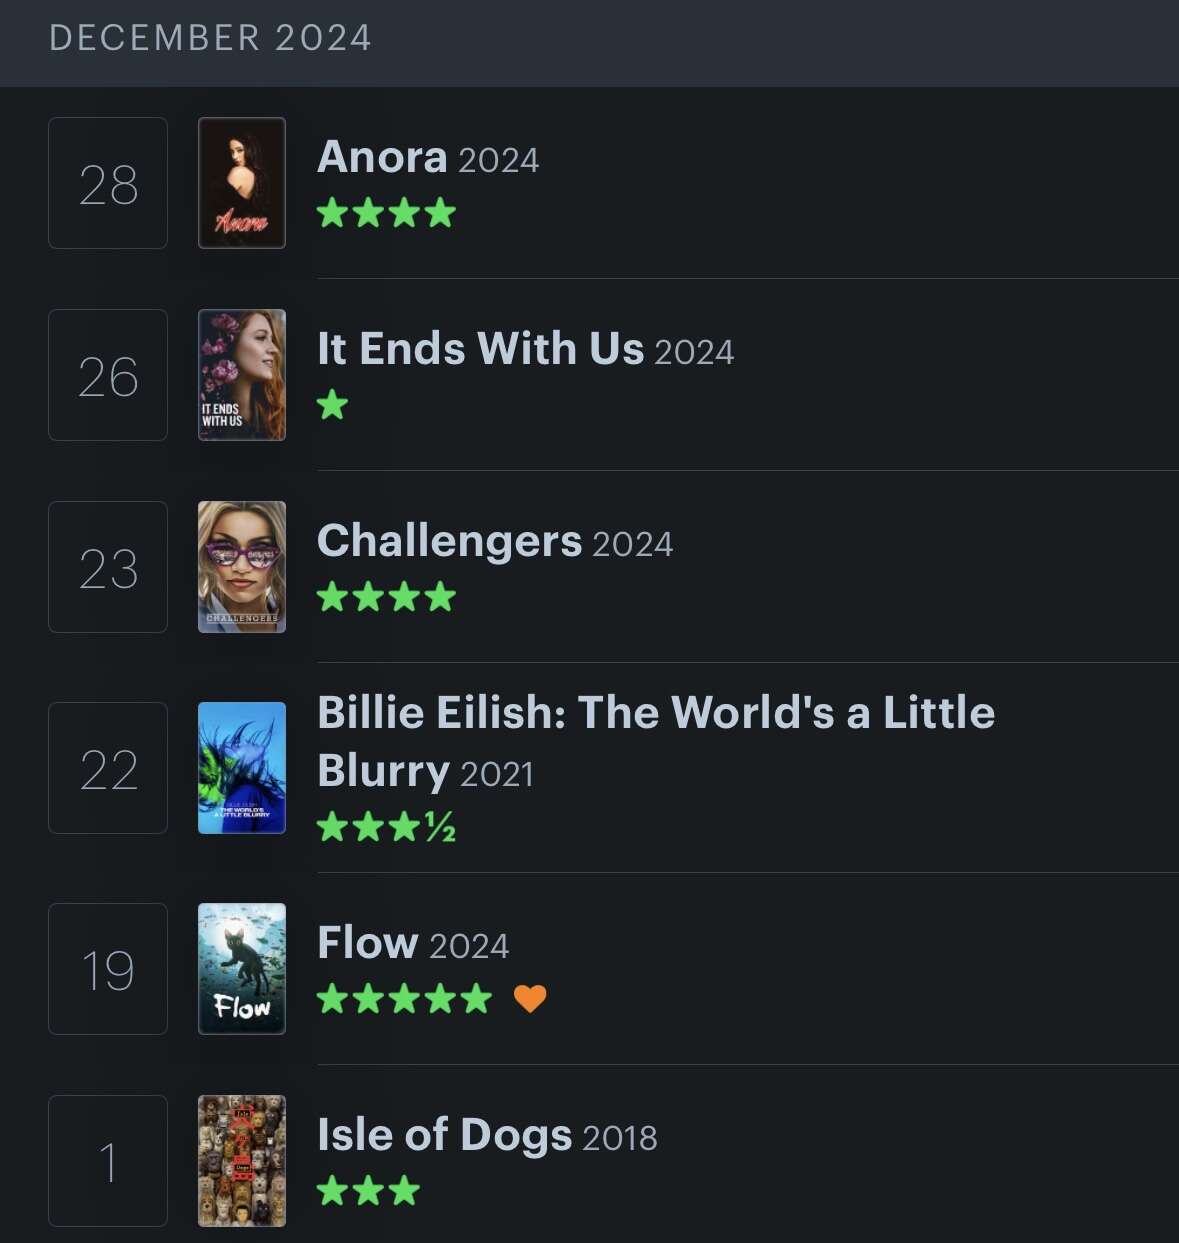1179x1243 pixels.
Task: Open the Challengers poster thumbnail
Action: point(242,567)
